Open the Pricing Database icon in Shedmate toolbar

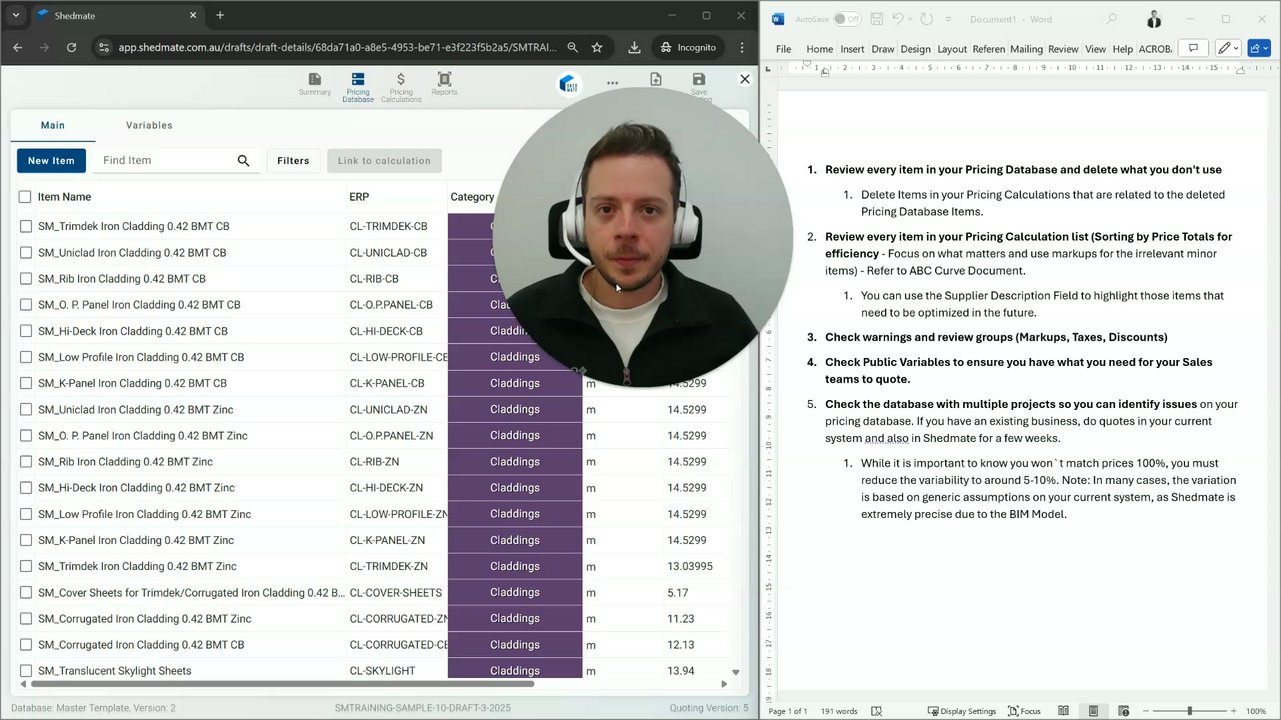[x=357, y=87]
